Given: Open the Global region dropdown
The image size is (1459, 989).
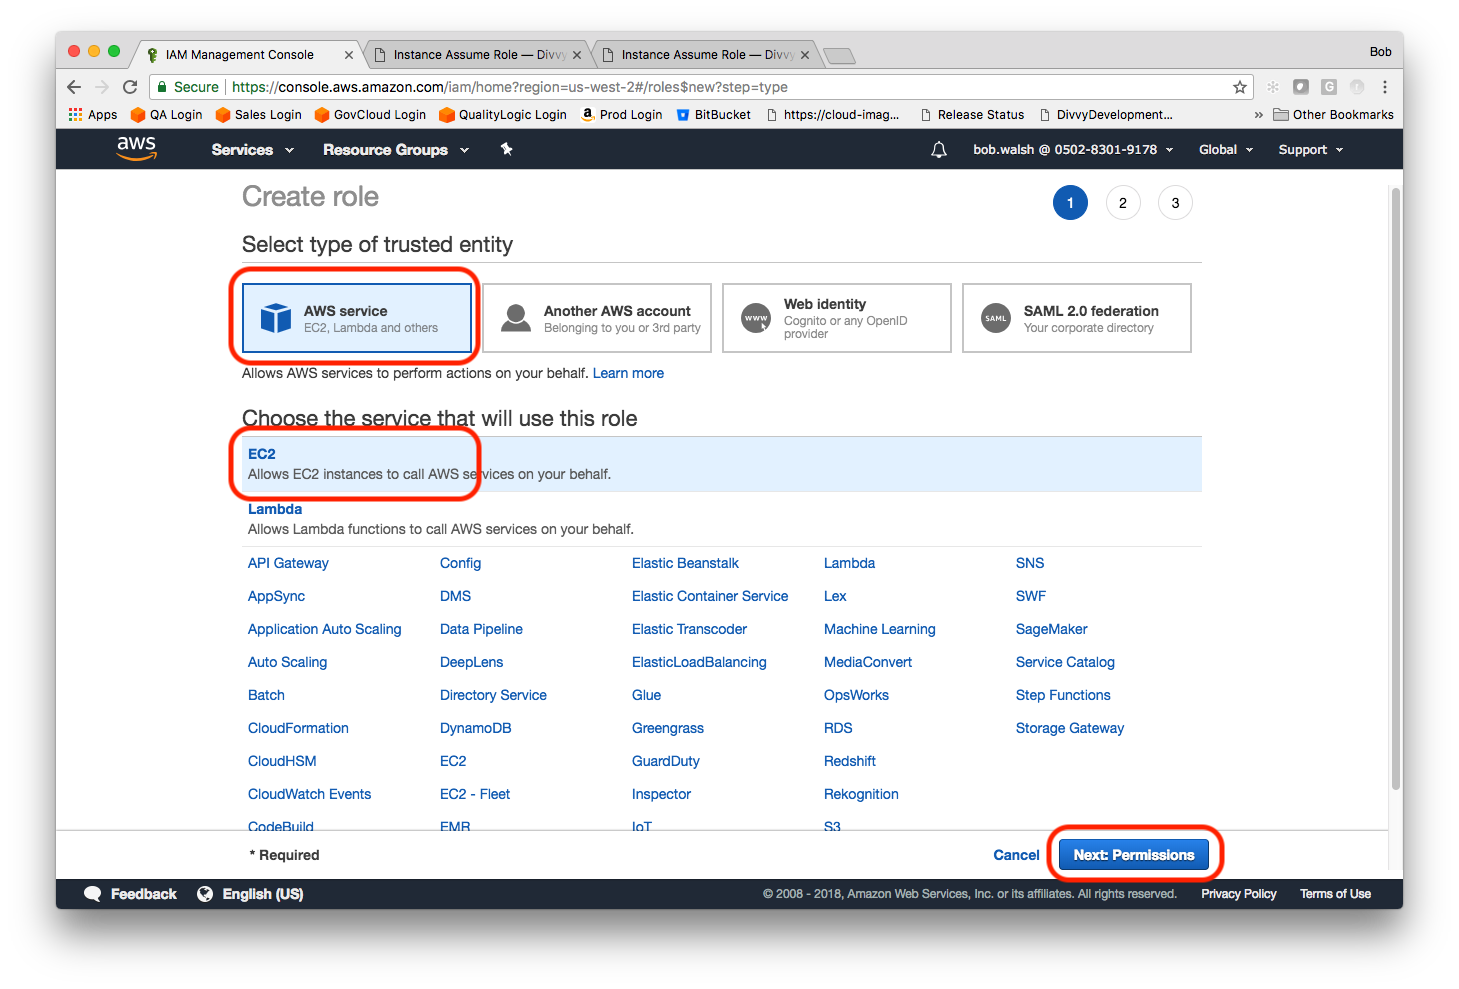Looking at the screenshot, I should click(1226, 150).
